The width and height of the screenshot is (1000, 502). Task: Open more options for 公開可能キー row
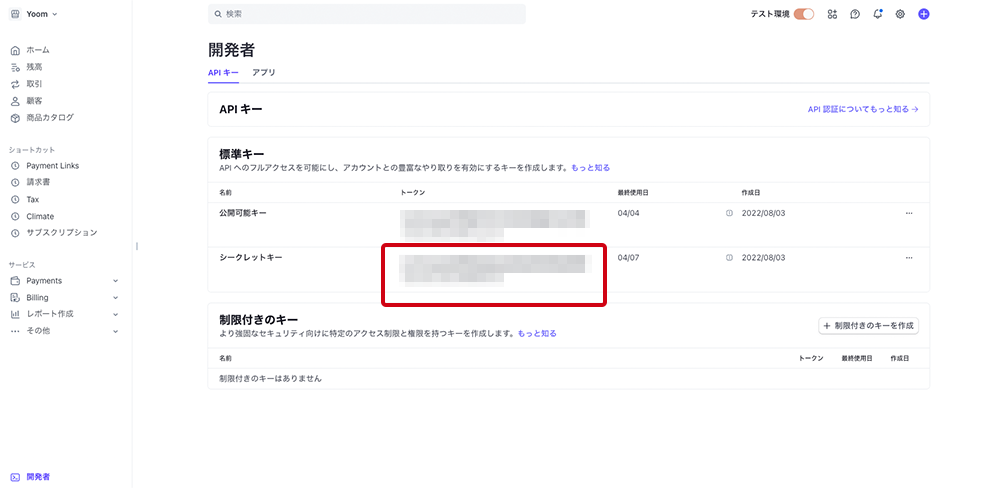(908, 213)
